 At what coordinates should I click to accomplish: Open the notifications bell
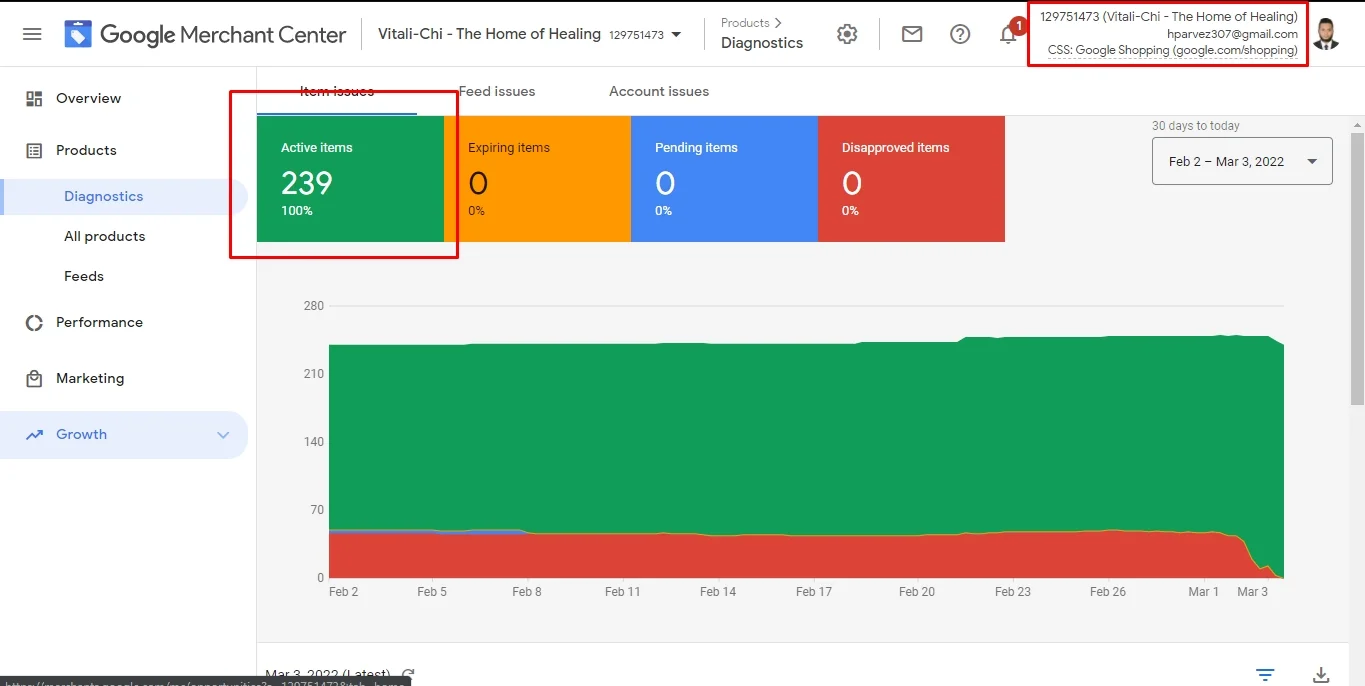(1008, 35)
